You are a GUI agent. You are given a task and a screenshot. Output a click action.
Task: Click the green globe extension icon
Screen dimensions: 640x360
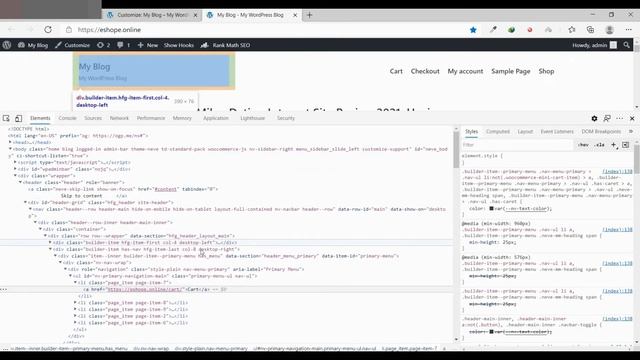click(x=511, y=30)
